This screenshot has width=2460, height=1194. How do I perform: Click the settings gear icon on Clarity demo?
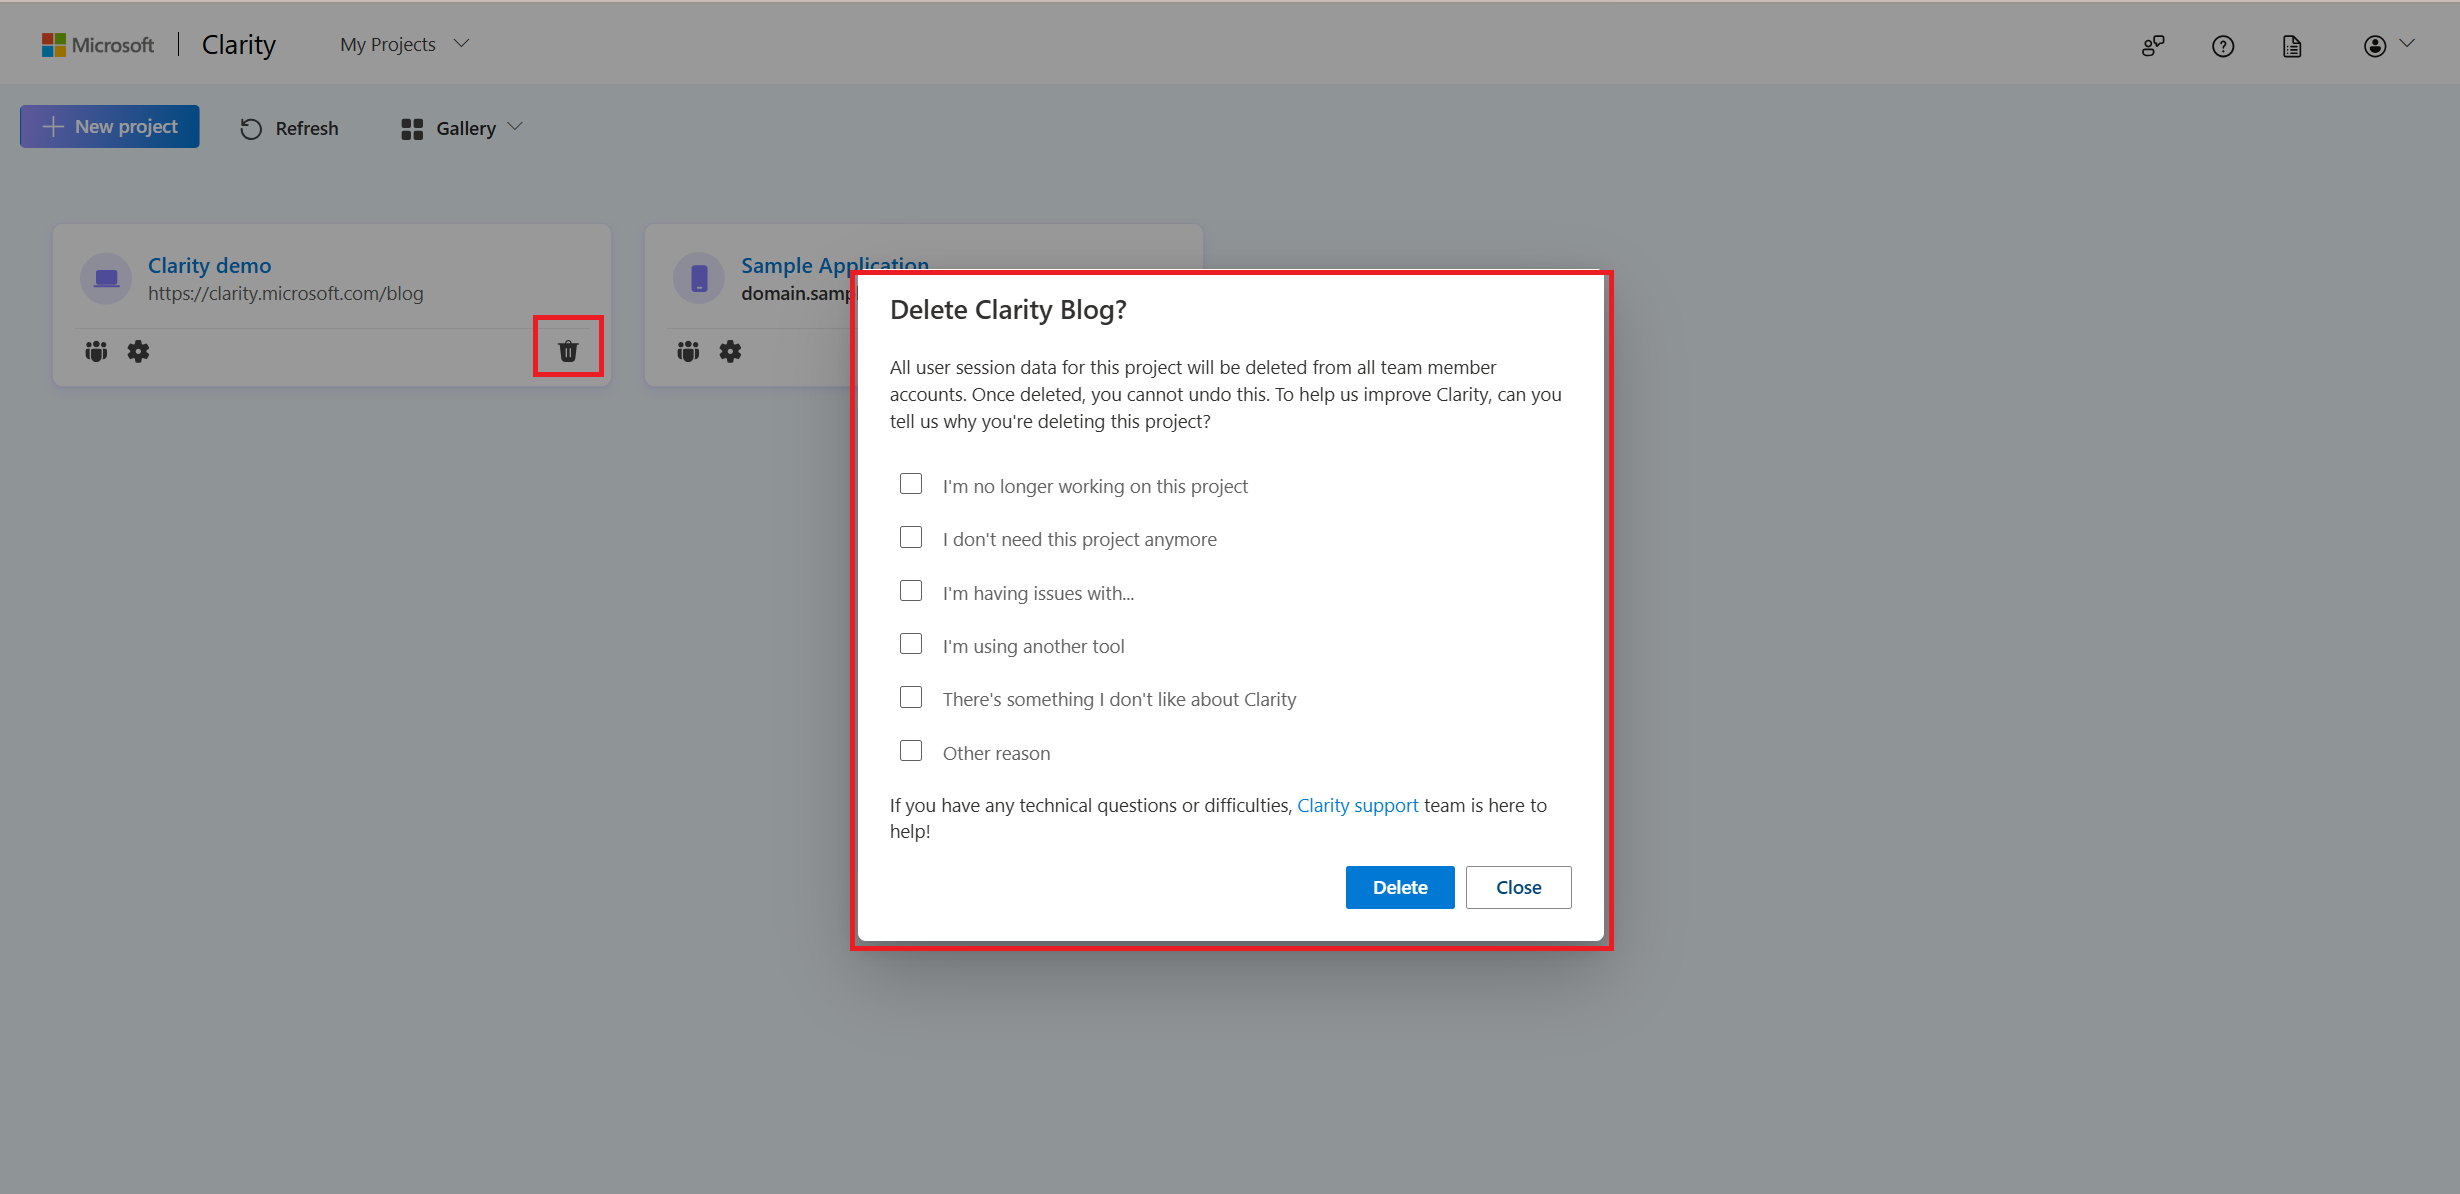(138, 350)
